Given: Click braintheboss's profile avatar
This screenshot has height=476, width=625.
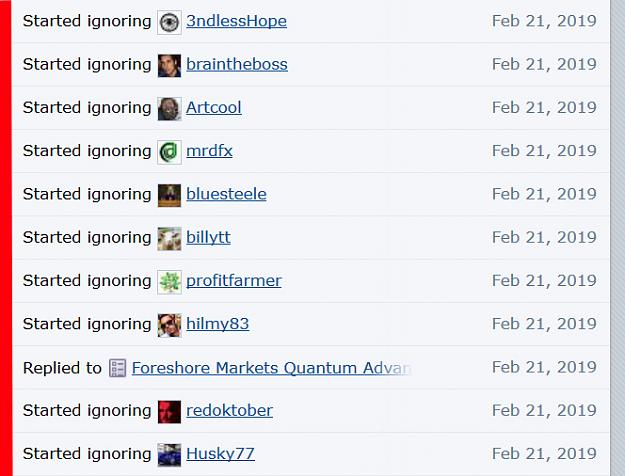Looking at the screenshot, I should click(x=169, y=66).
